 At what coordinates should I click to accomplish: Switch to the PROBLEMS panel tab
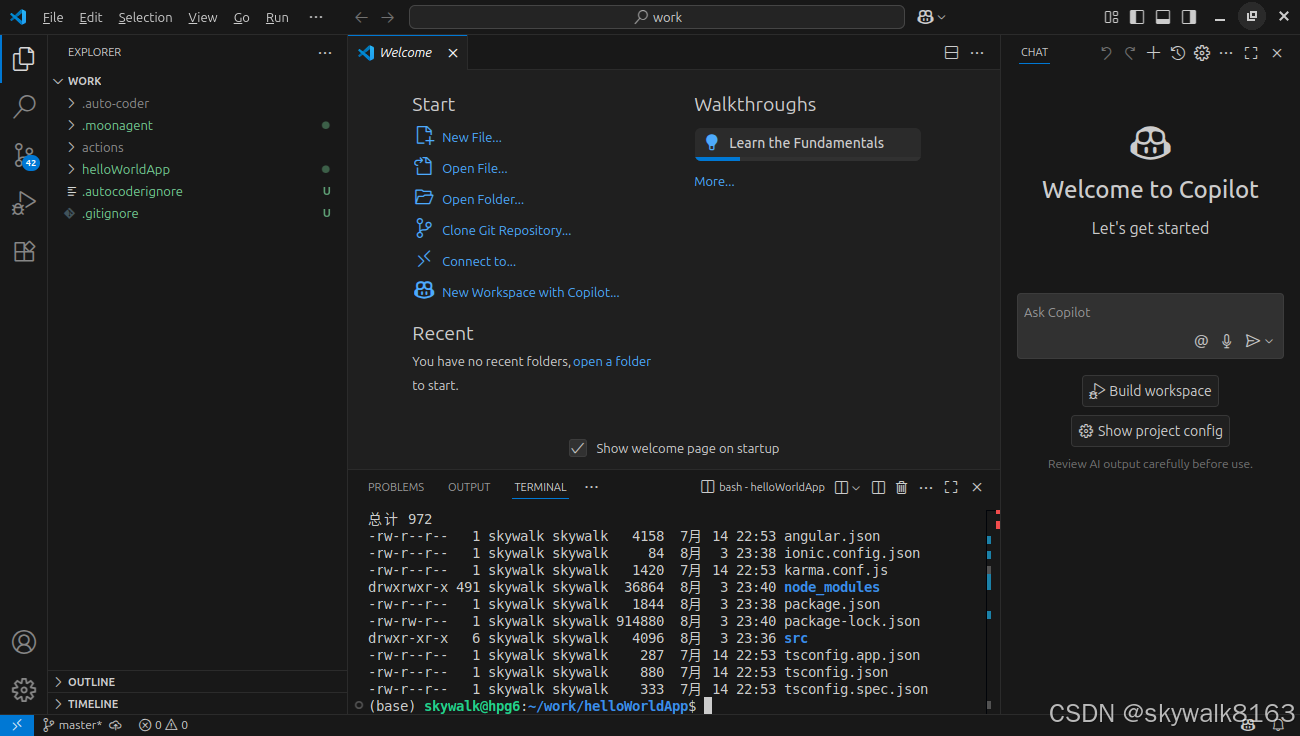(396, 487)
